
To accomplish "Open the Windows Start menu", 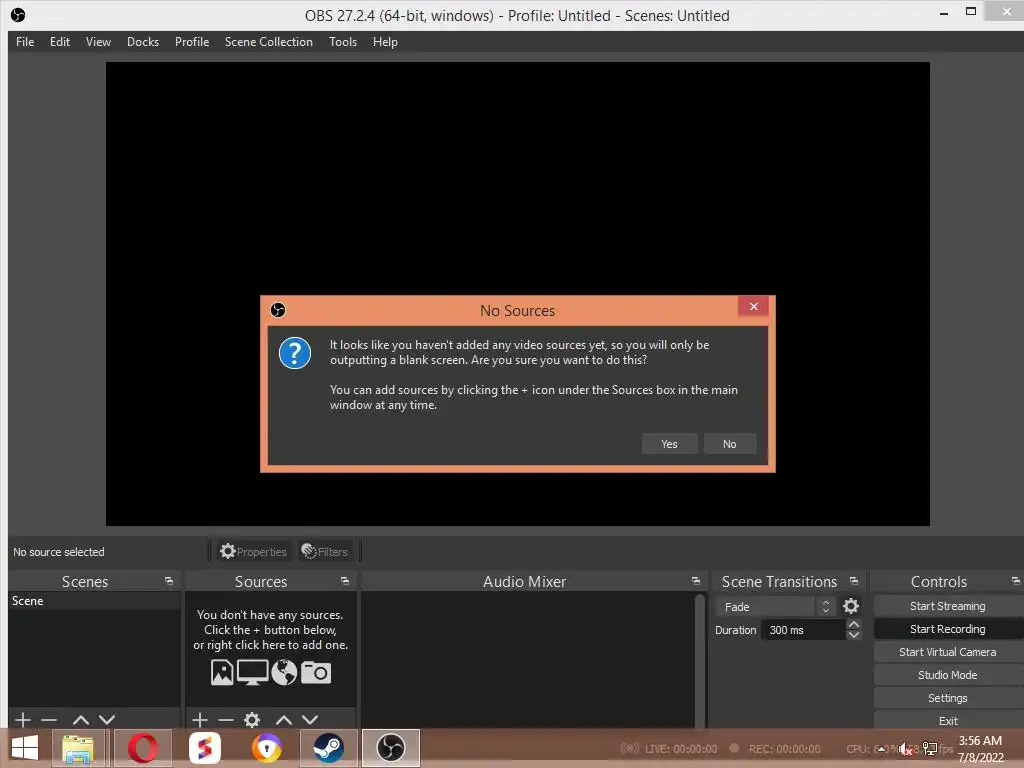I will [25, 748].
